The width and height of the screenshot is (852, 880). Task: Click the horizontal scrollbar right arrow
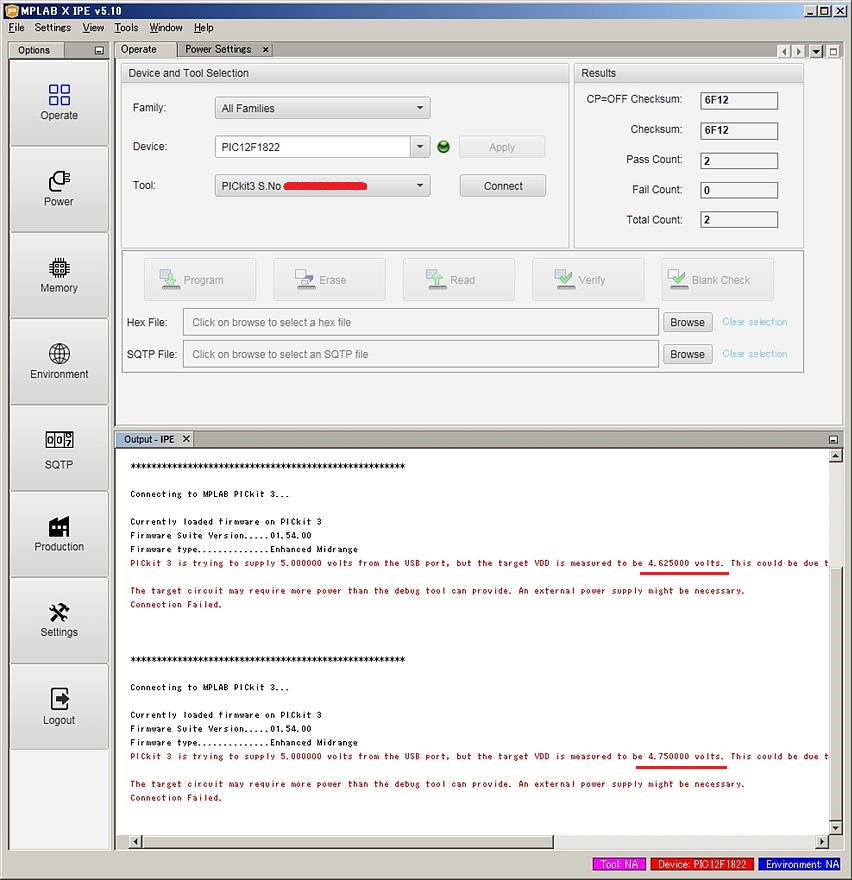(x=822, y=841)
